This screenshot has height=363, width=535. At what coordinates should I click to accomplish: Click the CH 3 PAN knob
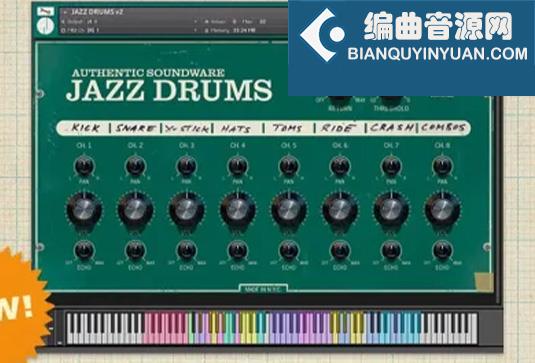click(186, 166)
